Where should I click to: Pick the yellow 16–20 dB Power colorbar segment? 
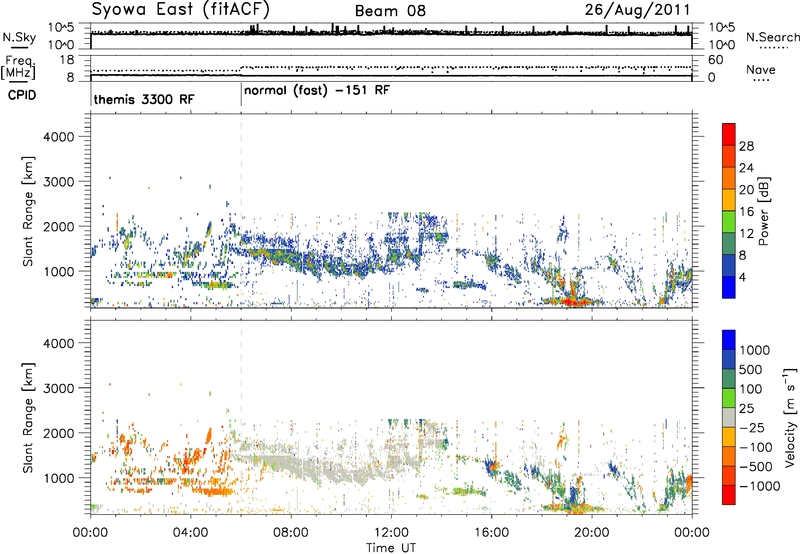(729, 199)
